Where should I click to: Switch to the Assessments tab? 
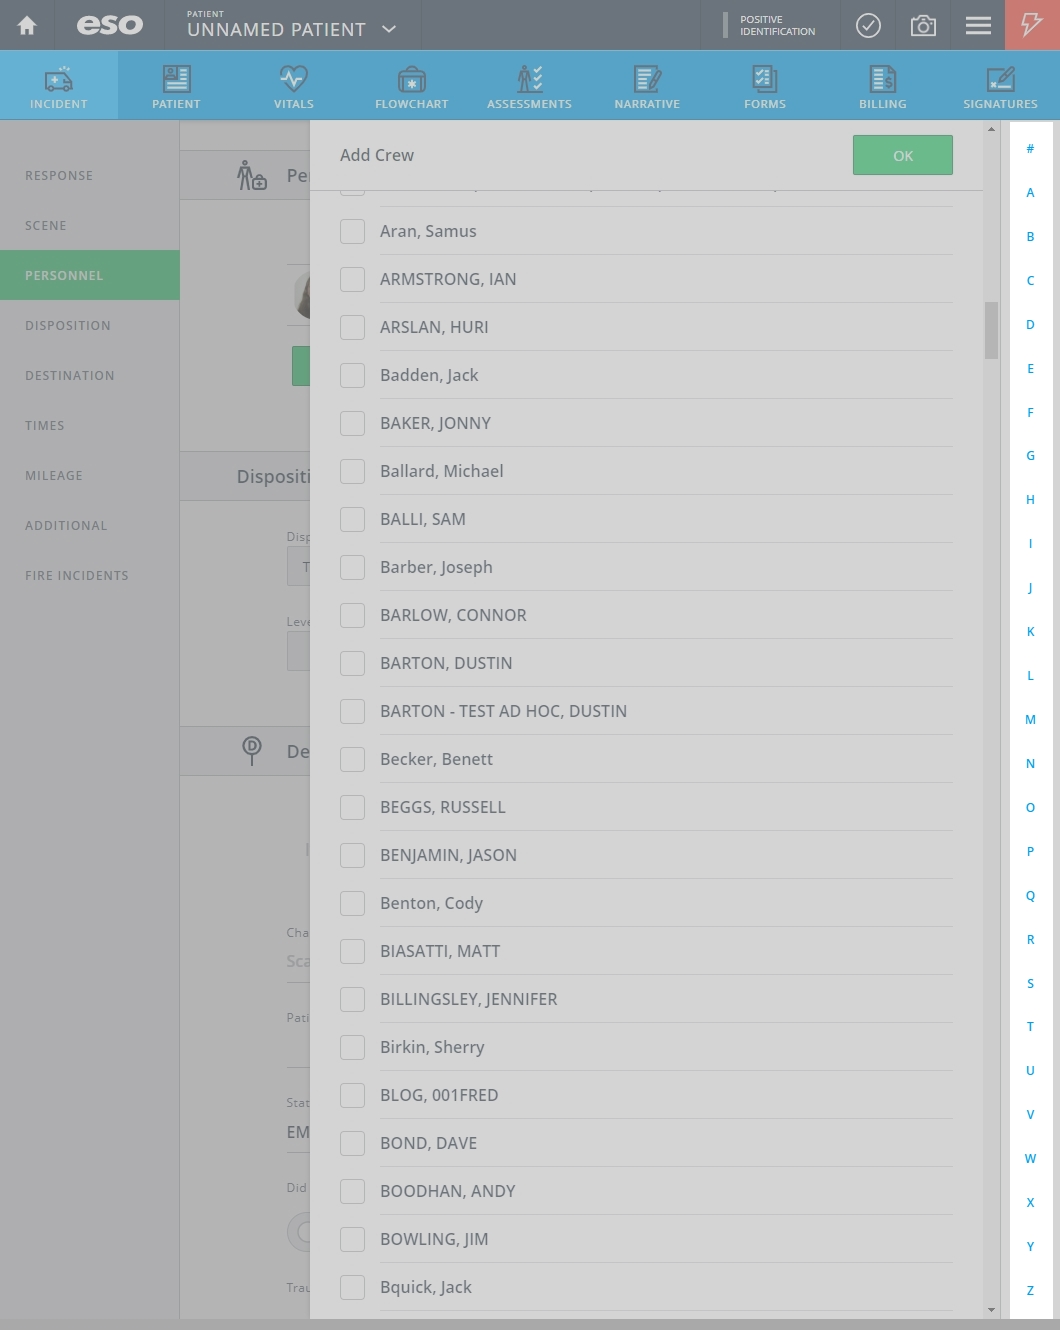530,86
